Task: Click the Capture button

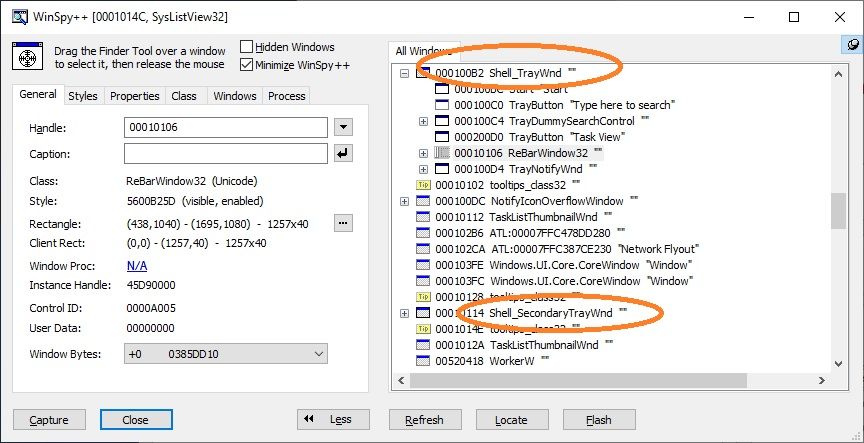Action: [49, 420]
